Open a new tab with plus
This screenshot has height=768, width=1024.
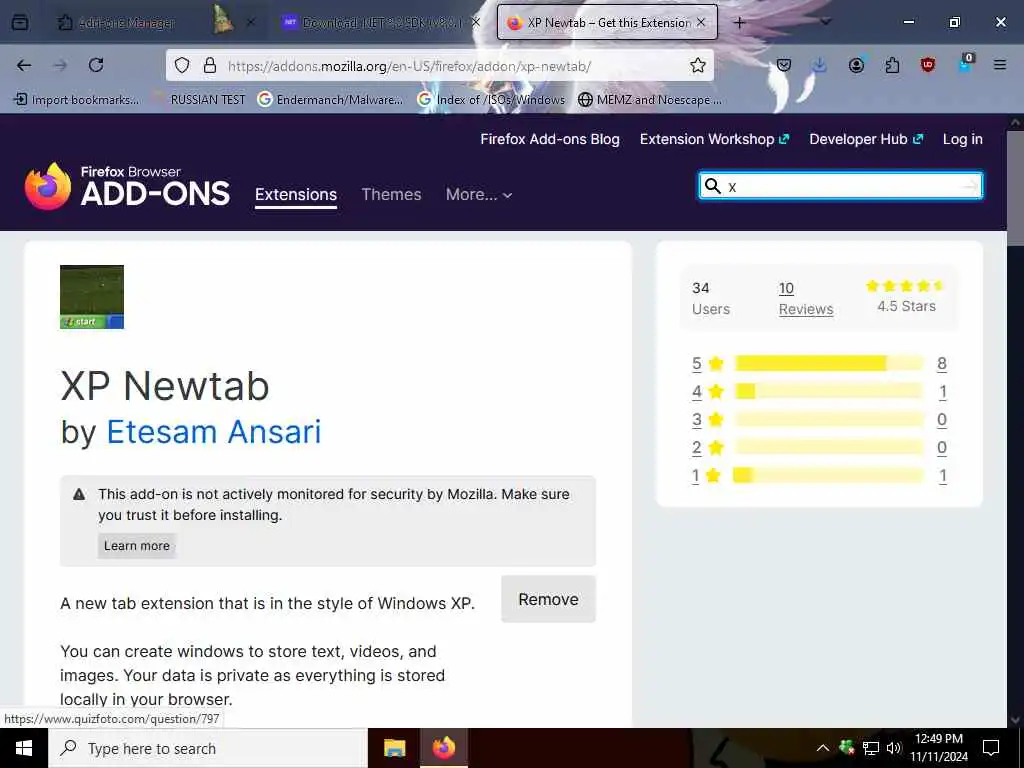[739, 23]
